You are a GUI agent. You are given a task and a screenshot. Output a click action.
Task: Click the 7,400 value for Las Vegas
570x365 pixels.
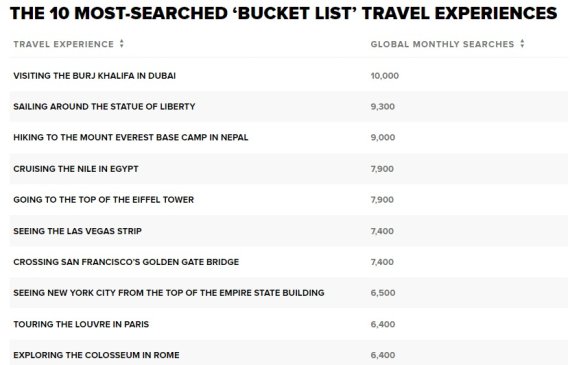pyautogui.click(x=382, y=231)
